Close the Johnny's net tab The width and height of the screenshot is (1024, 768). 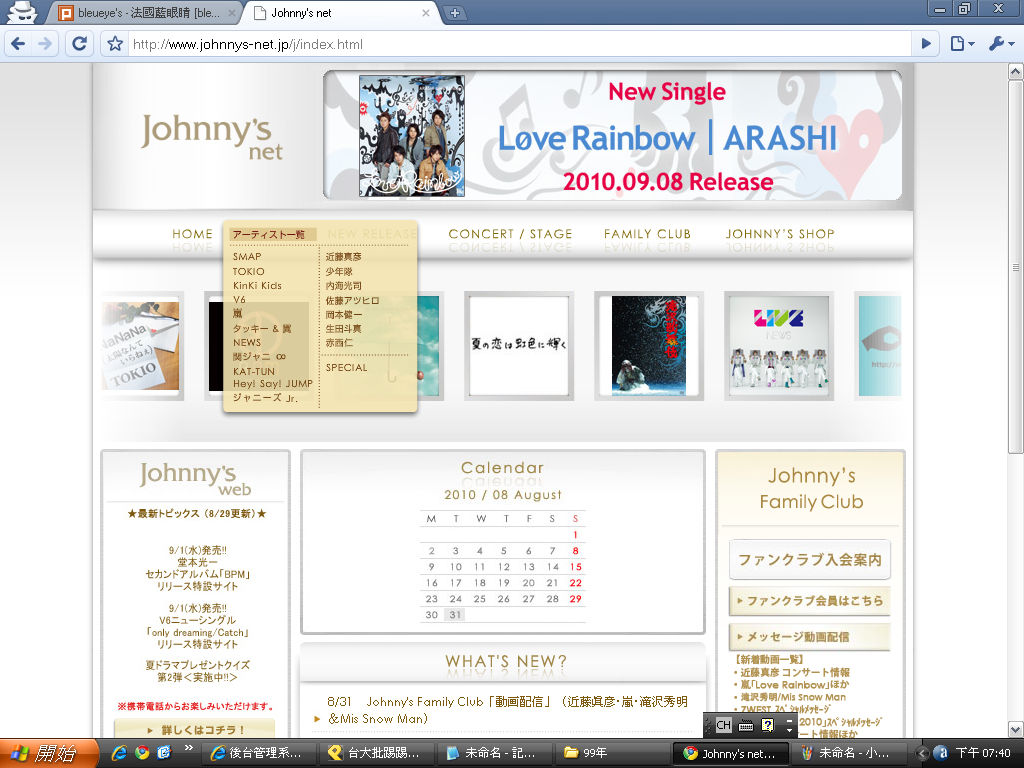426,12
